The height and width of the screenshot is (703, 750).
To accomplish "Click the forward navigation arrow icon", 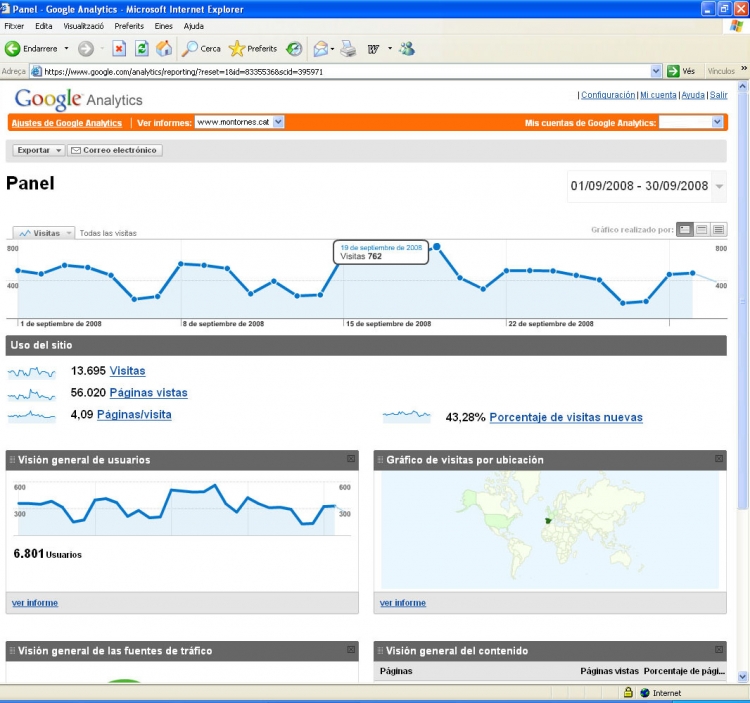I will click(x=86, y=49).
